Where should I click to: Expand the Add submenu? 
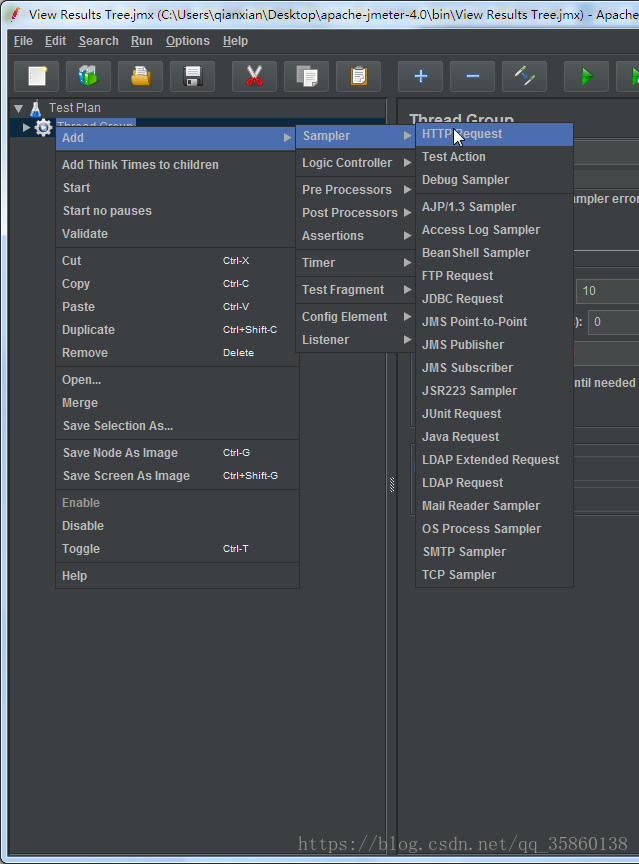tap(176, 138)
